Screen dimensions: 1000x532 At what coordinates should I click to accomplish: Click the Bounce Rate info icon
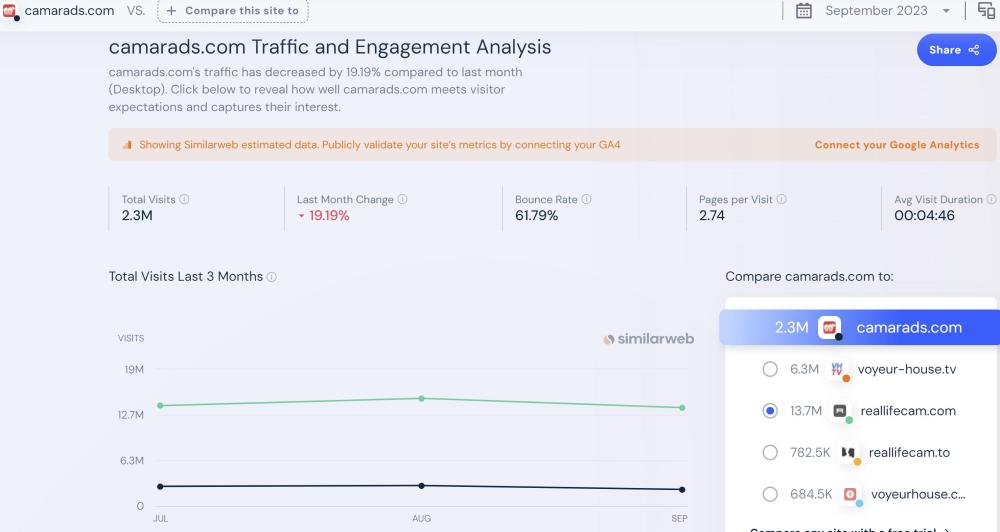click(587, 200)
